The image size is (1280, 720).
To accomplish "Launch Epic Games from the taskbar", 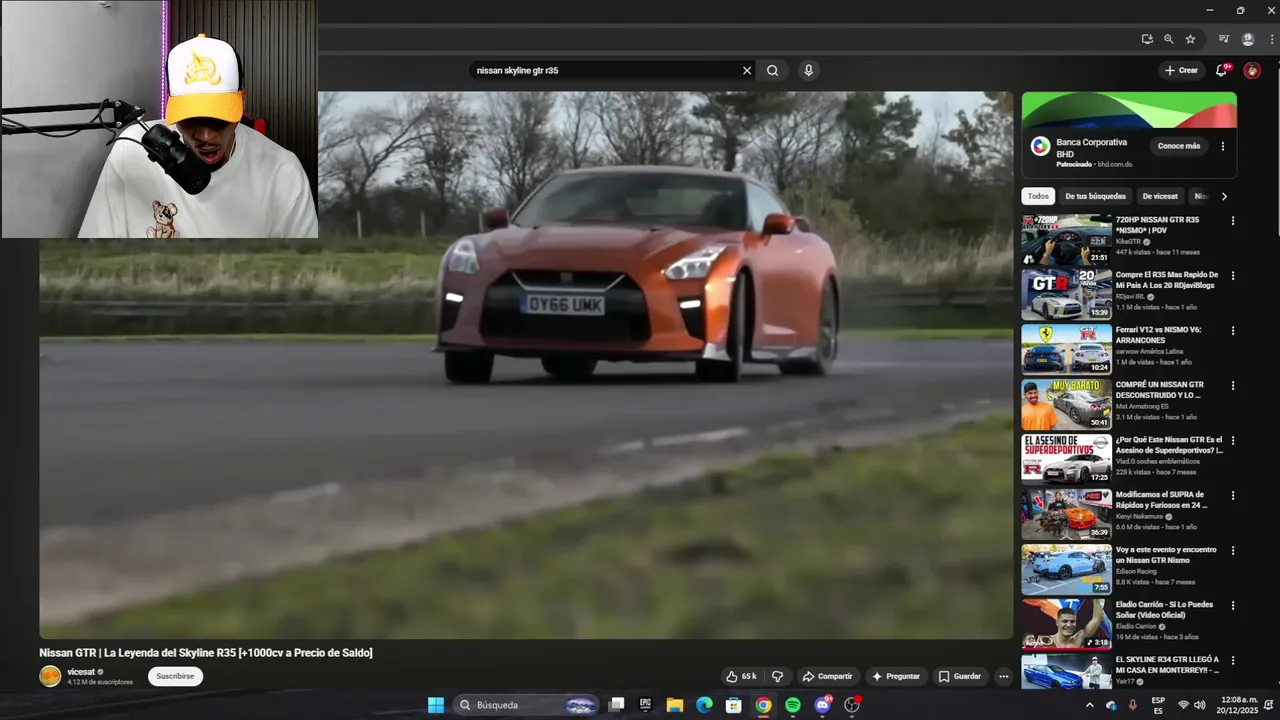I will 645,705.
